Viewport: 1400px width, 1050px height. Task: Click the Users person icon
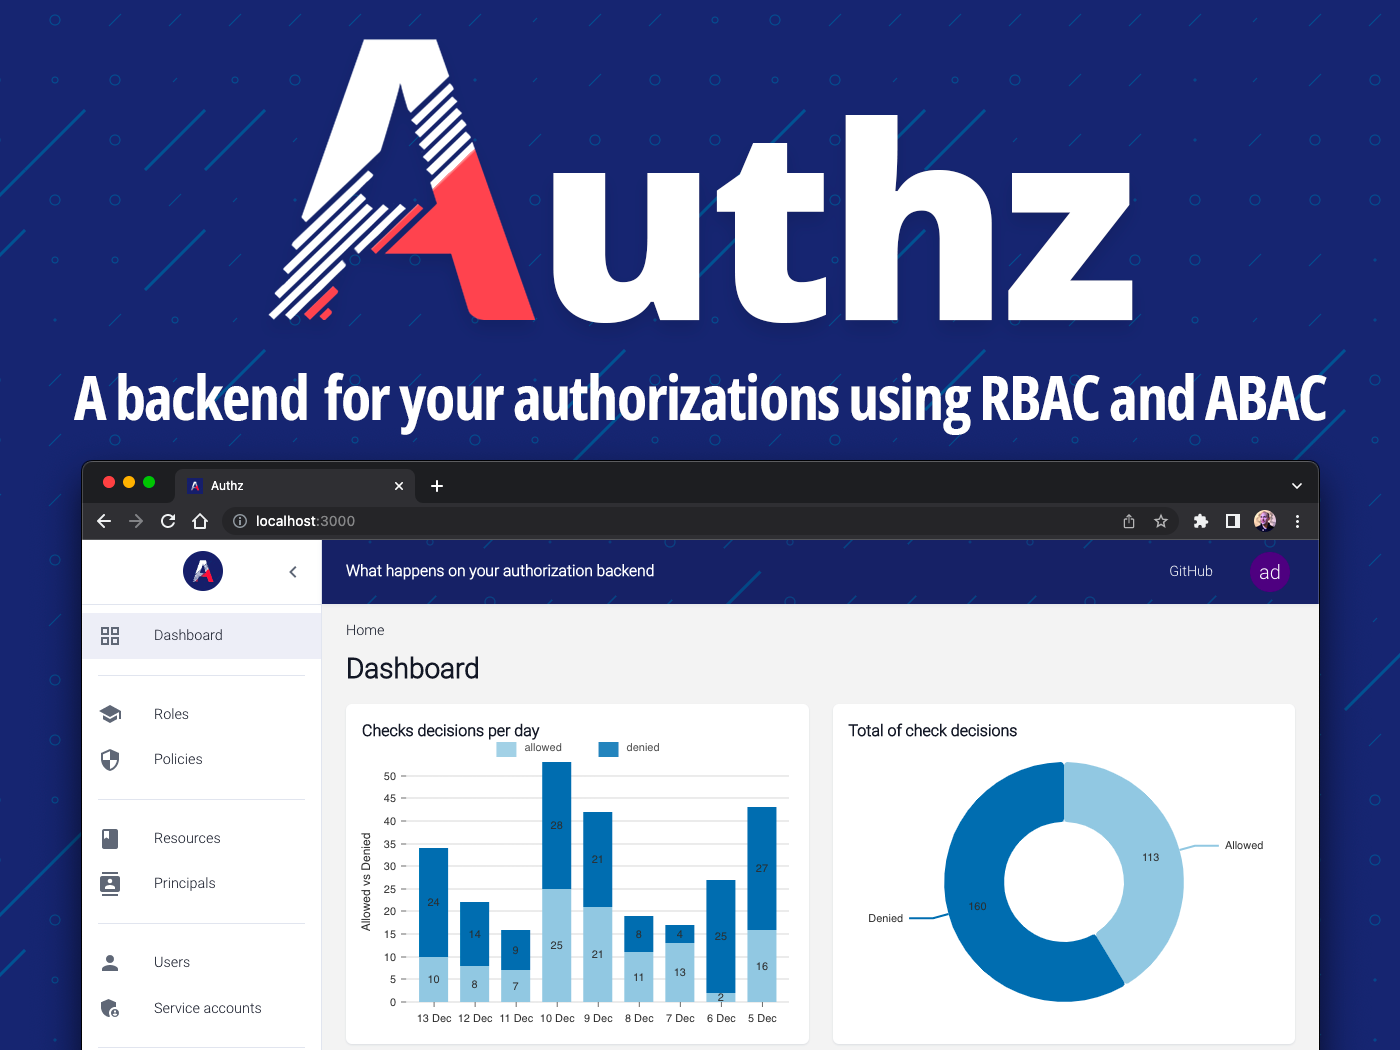[110, 962]
